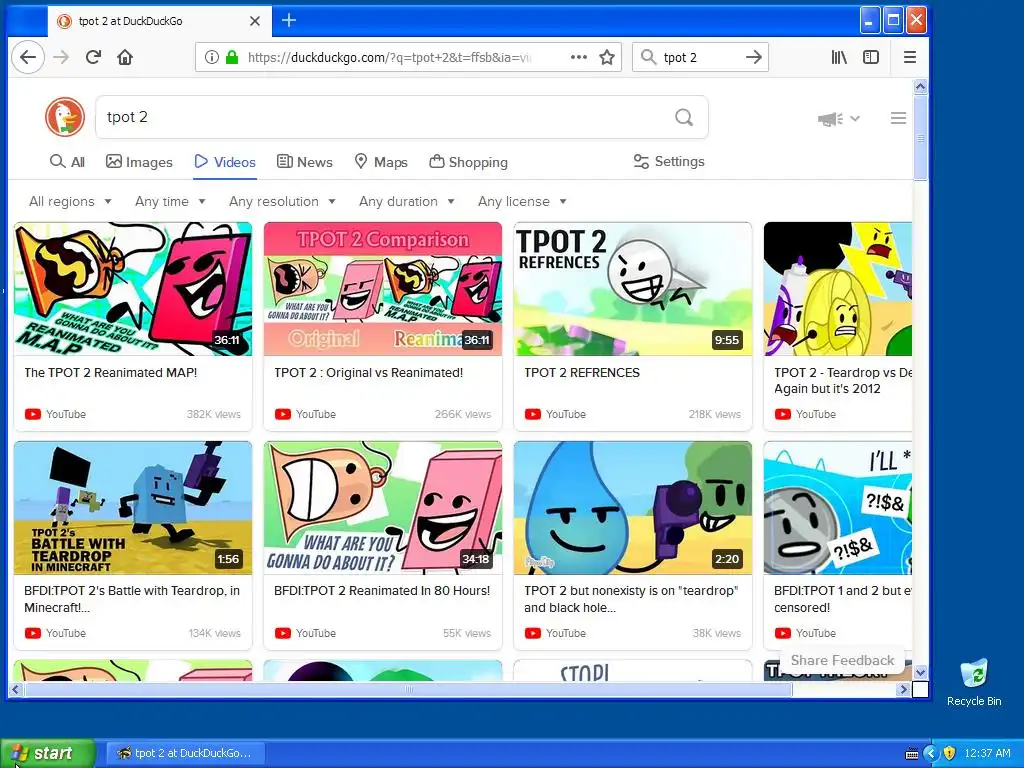Switch to the Images tab
Viewport: 1024px width, 768px height.
coord(139,162)
